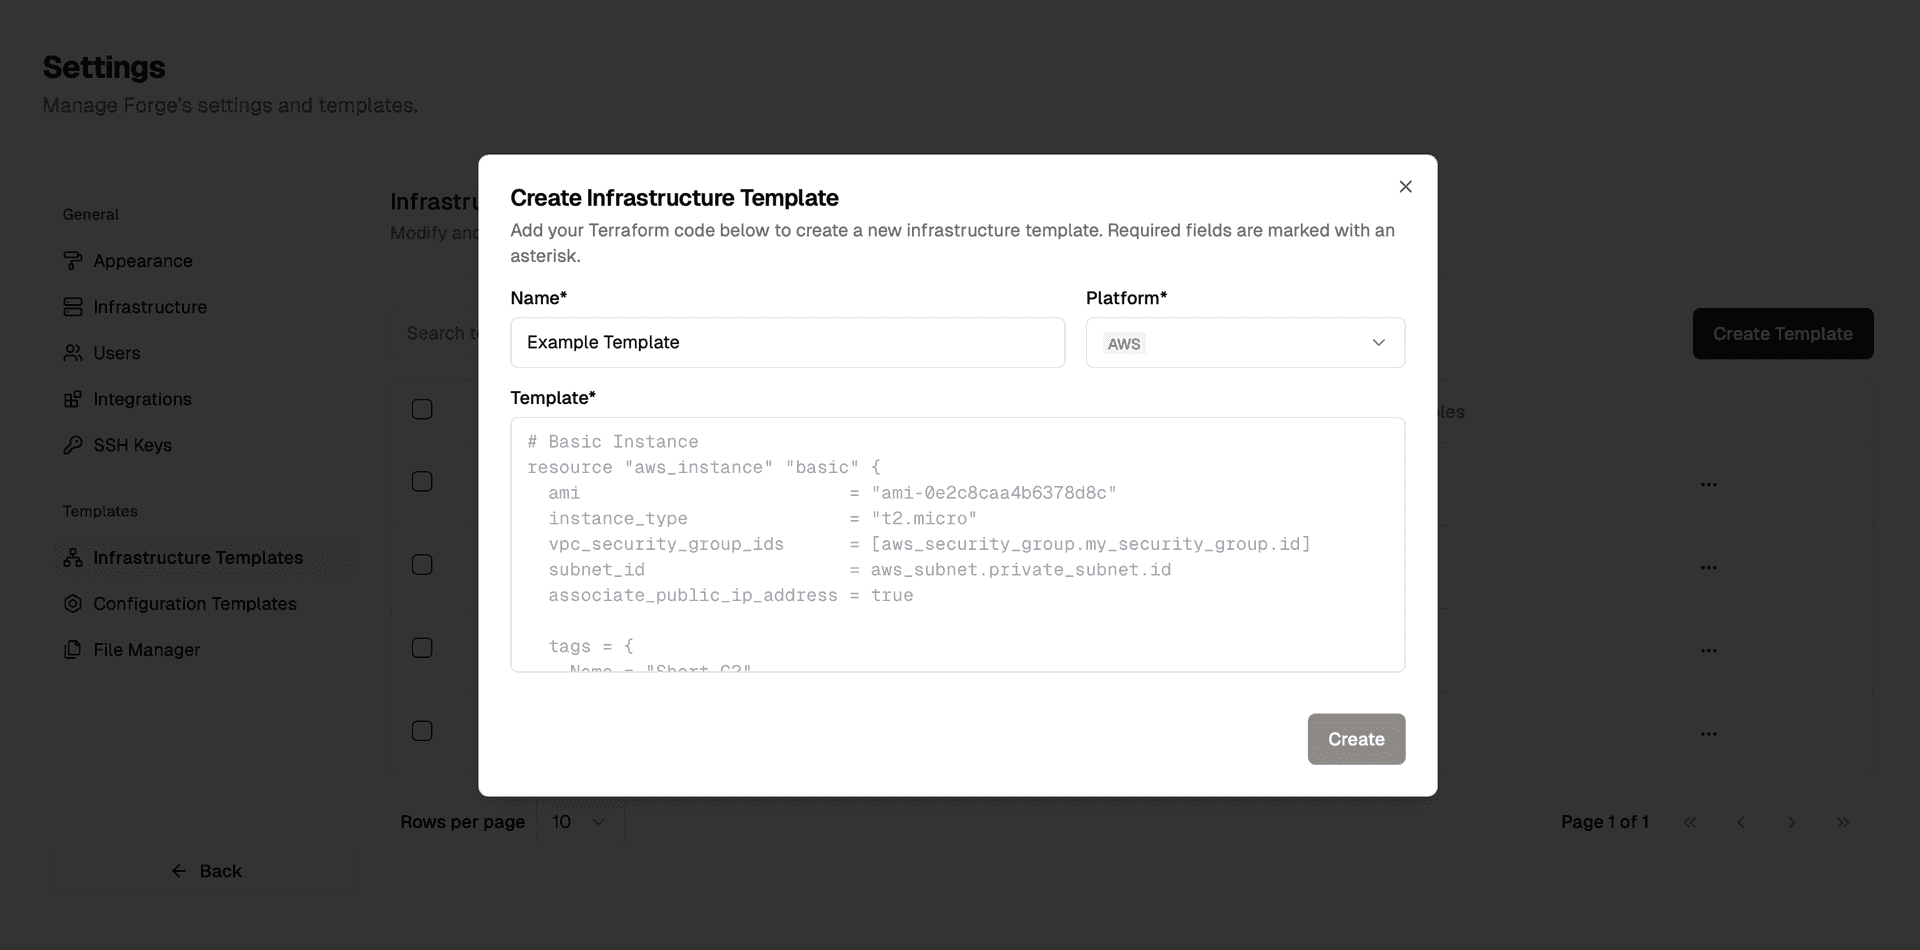Open Configuration Templates
Screen dimensions: 1920x950
click(x=206, y=604)
